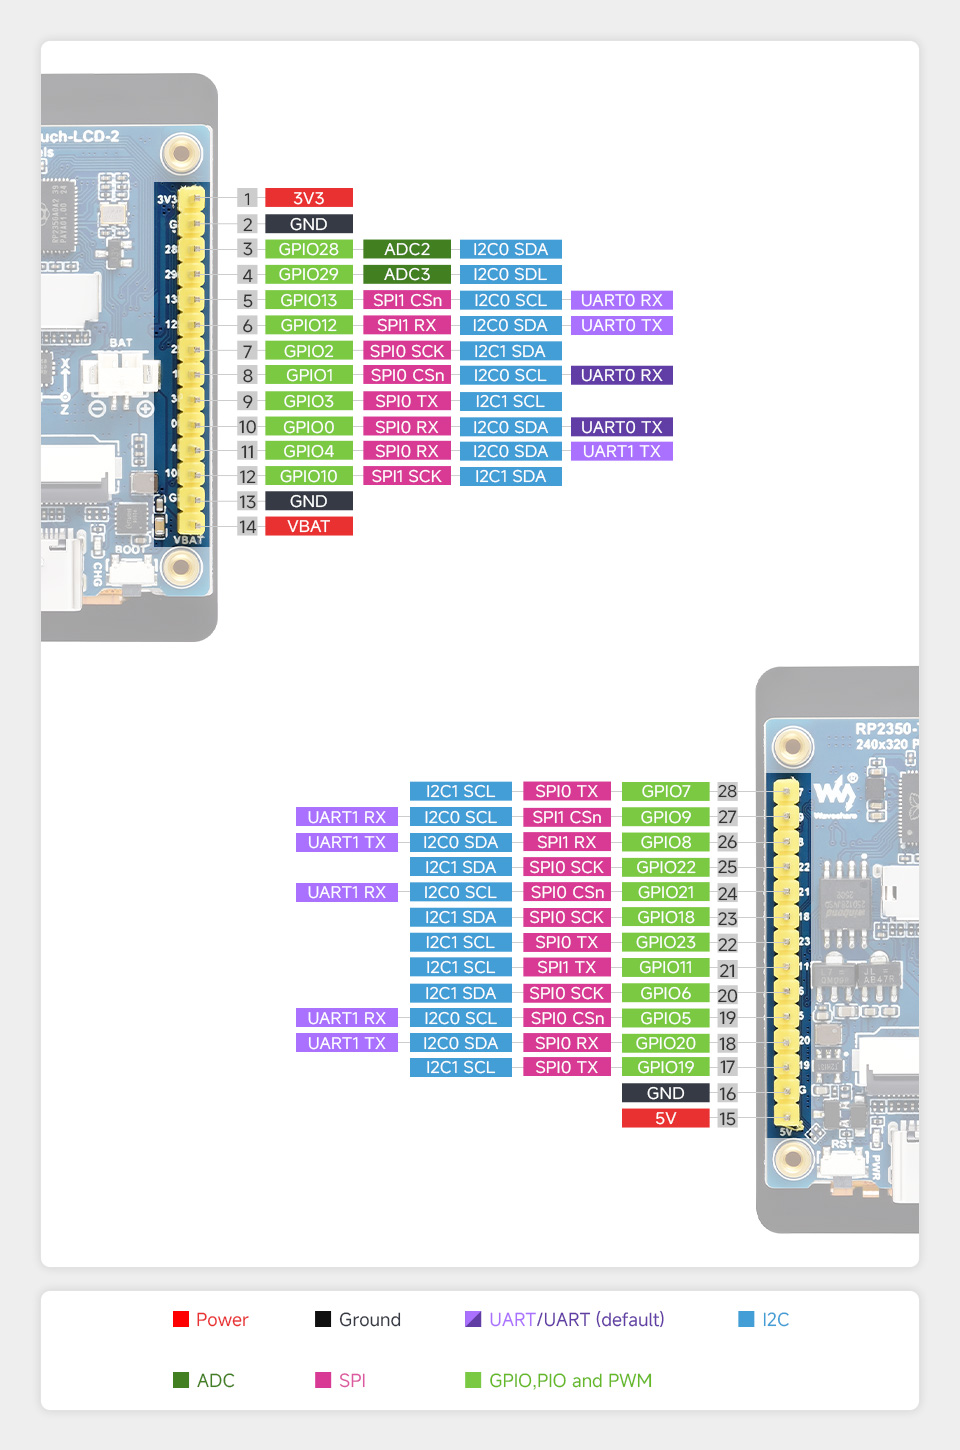Click the red 3V3 label on pin 1
The width and height of the screenshot is (960, 1450).
309,198
